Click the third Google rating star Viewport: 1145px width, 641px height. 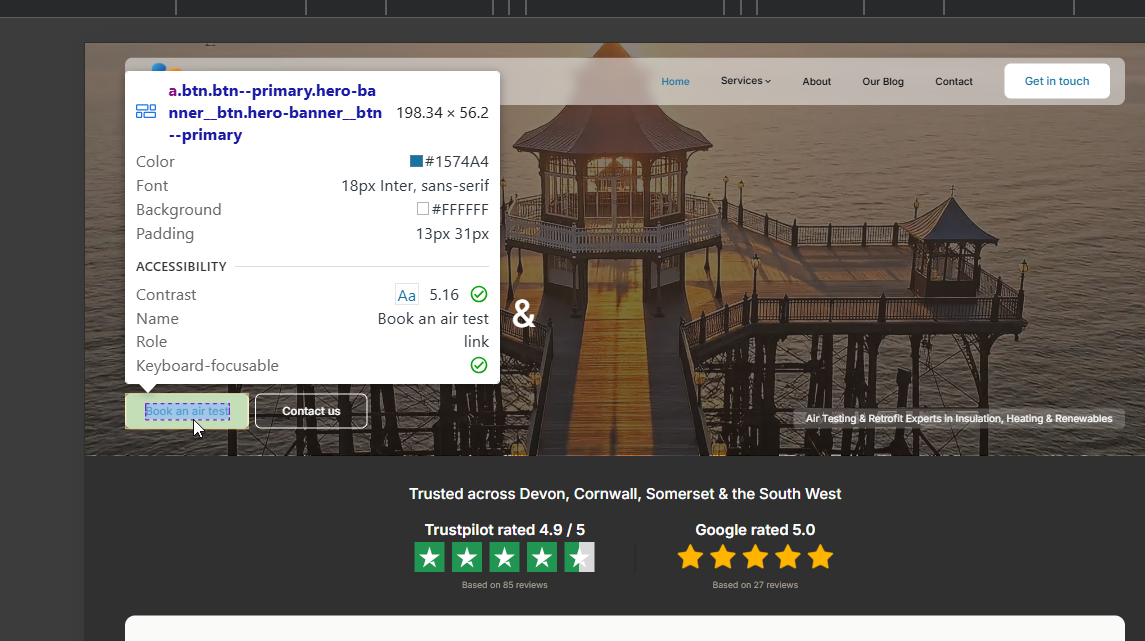pos(755,557)
